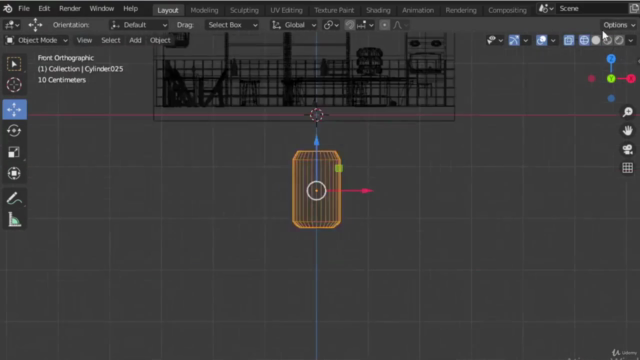Click the pan hand viewport icon
640x360 pixels.
point(627,131)
